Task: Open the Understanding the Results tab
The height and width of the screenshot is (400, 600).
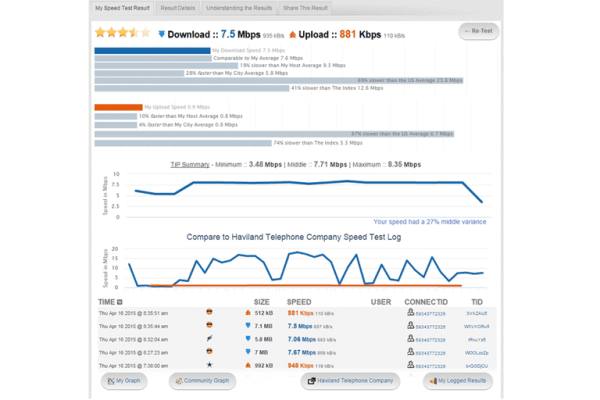Action: 237,7
